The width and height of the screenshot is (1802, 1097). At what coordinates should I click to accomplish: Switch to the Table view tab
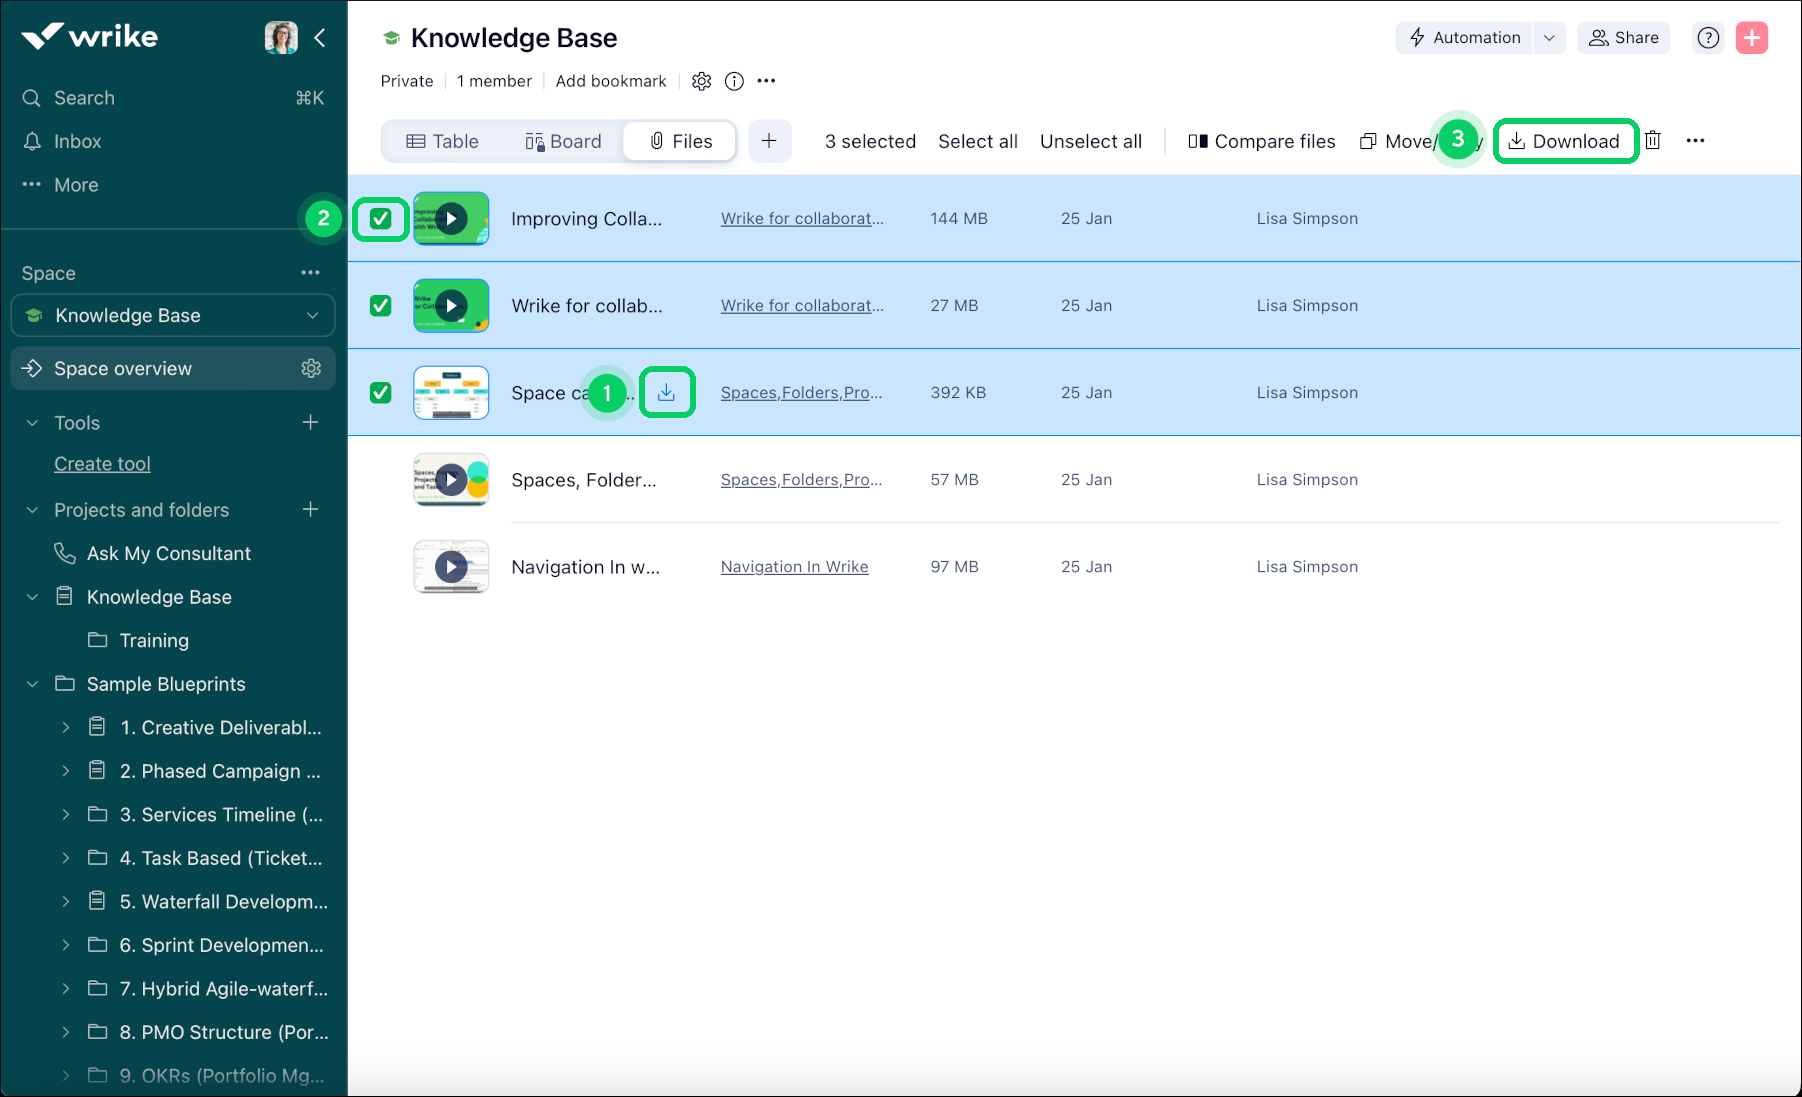click(x=442, y=141)
